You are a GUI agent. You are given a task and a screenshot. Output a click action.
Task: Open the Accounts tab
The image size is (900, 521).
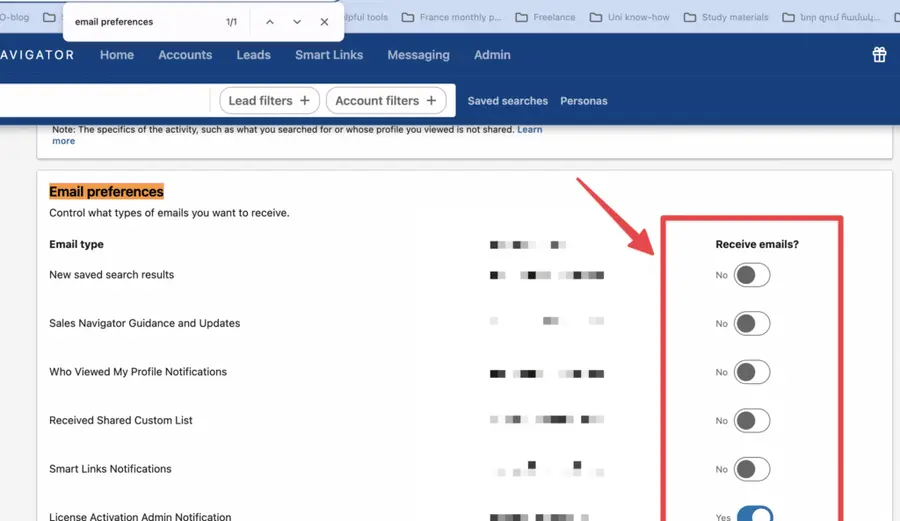(185, 55)
